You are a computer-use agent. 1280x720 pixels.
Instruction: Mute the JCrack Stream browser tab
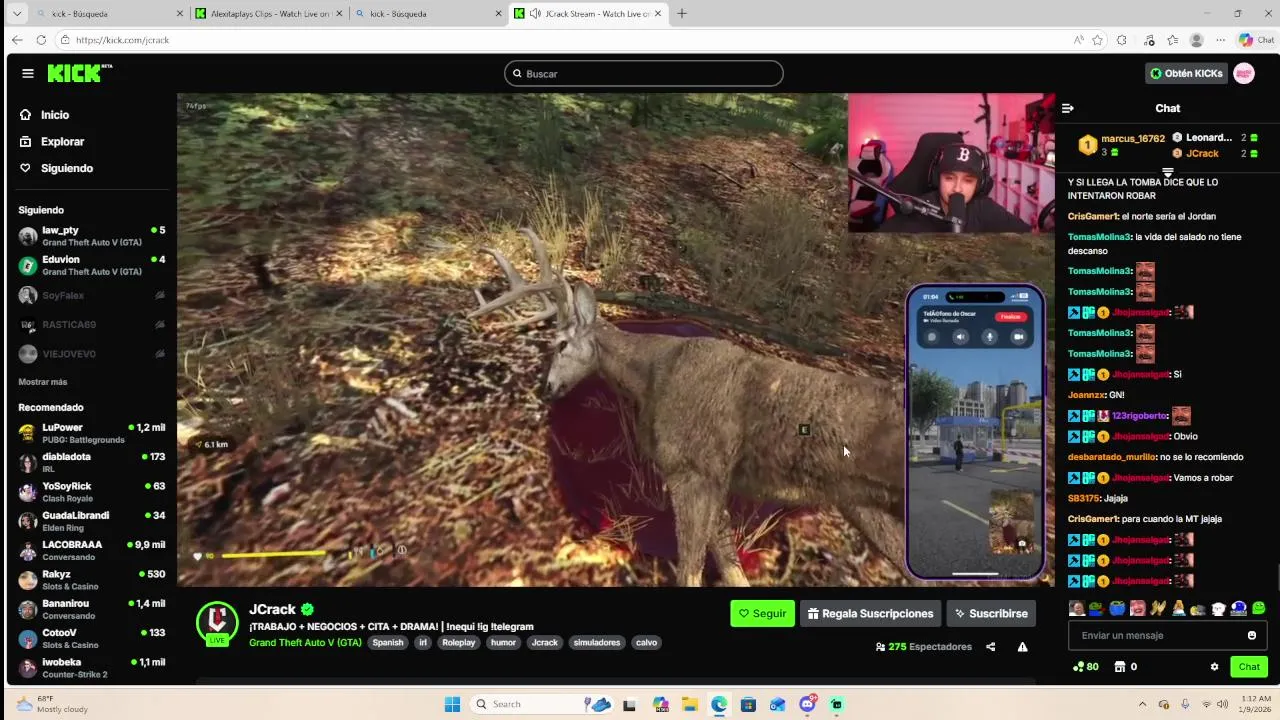[x=535, y=14]
